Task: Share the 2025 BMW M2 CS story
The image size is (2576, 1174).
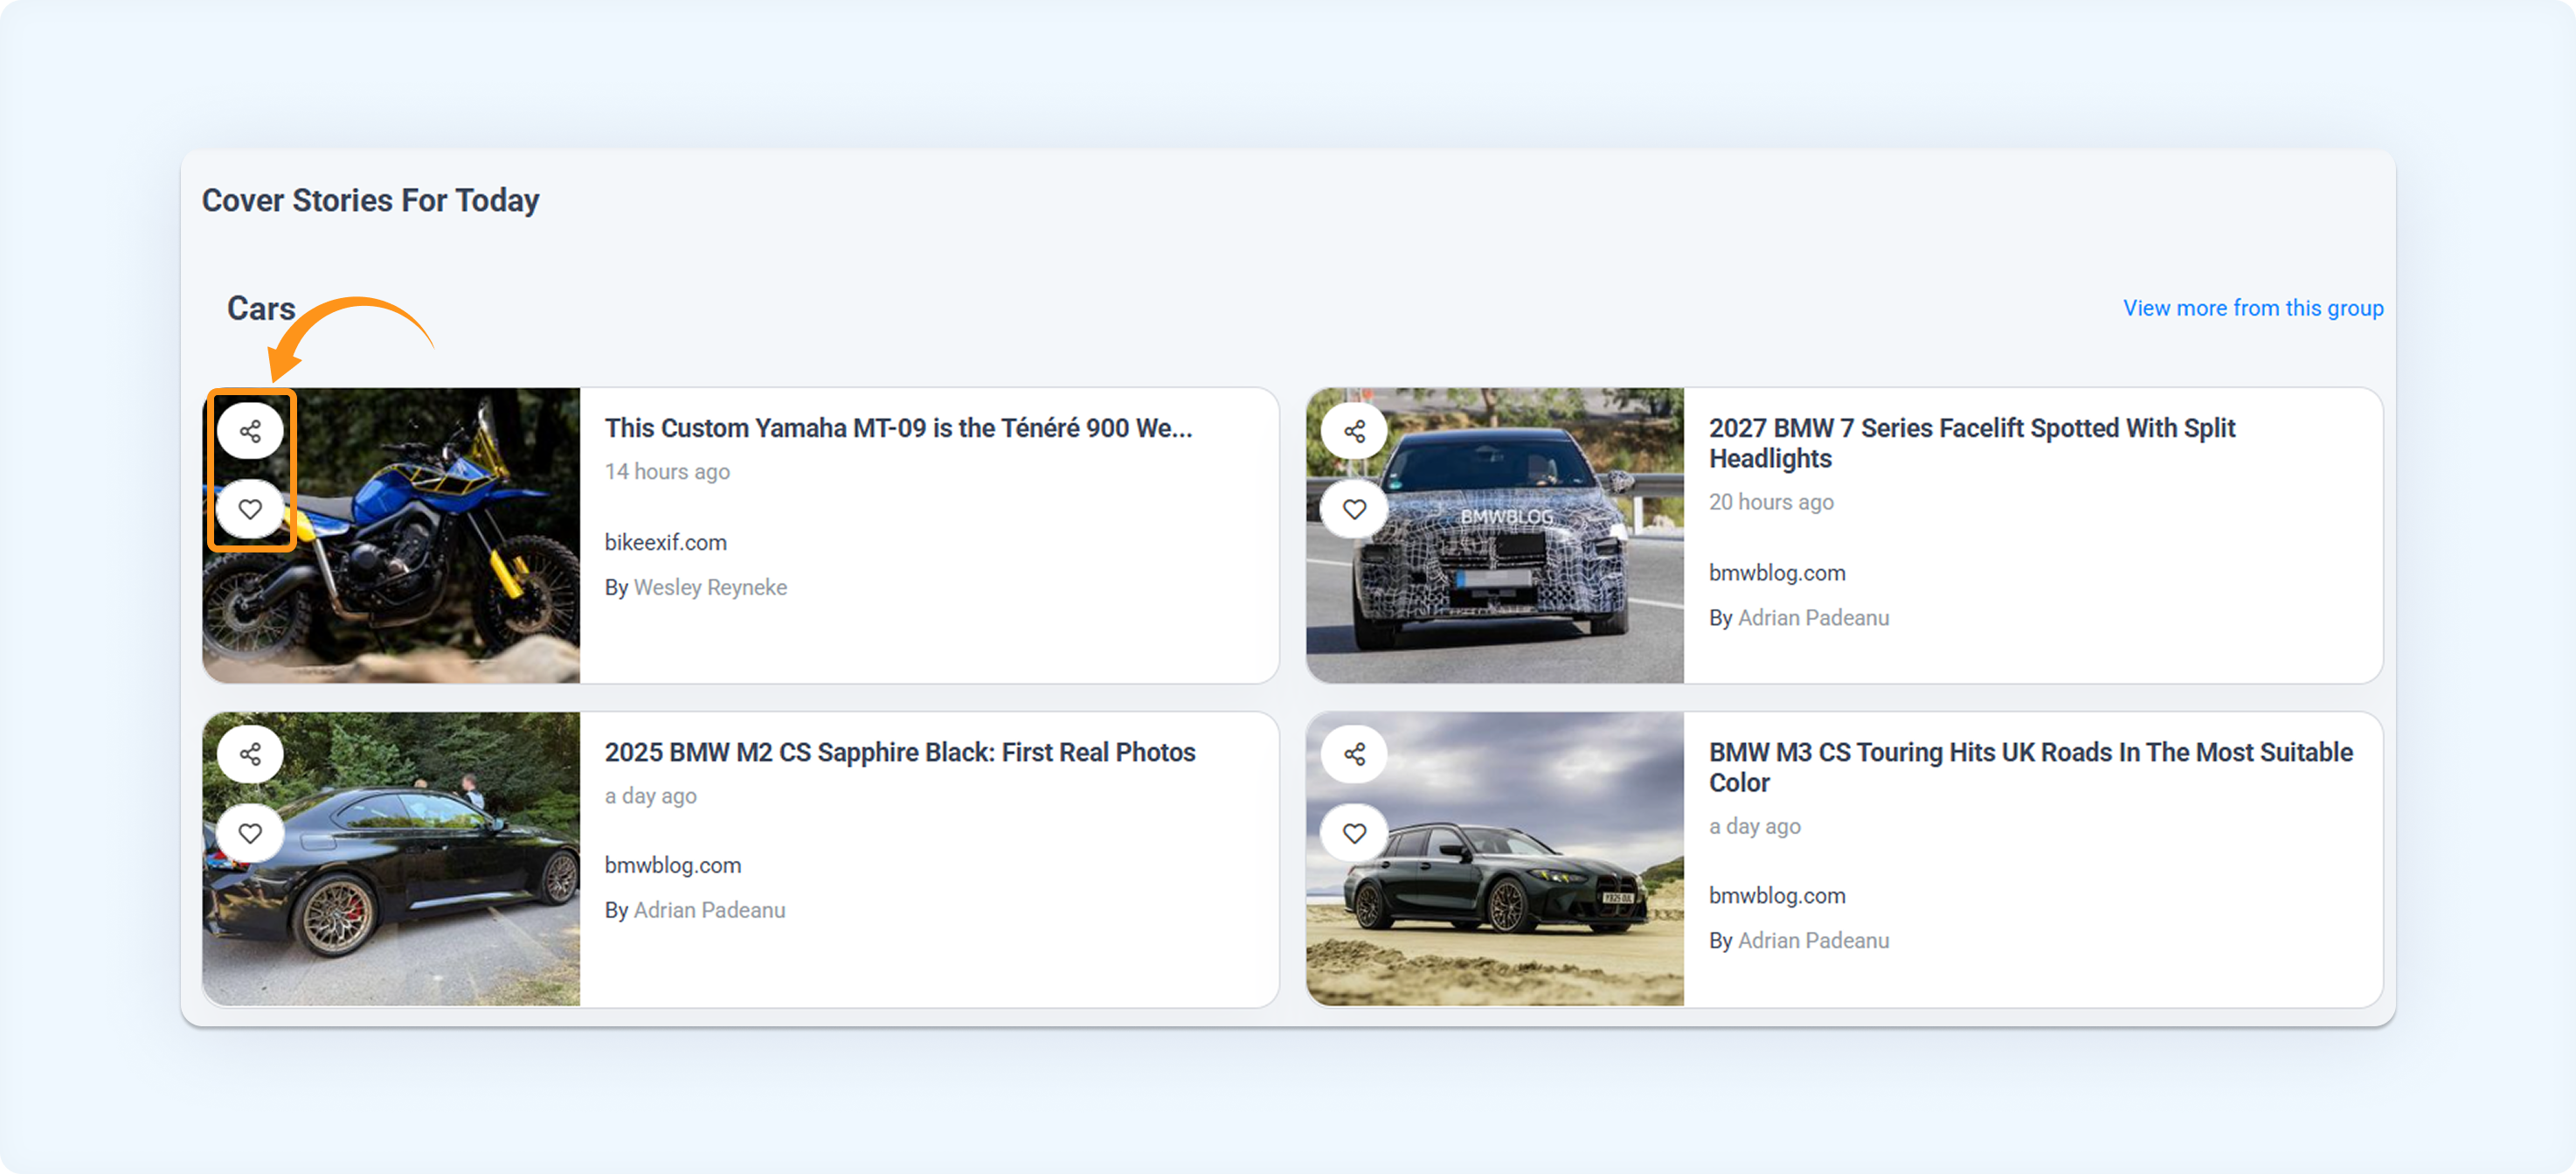Action: [x=250, y=754]
